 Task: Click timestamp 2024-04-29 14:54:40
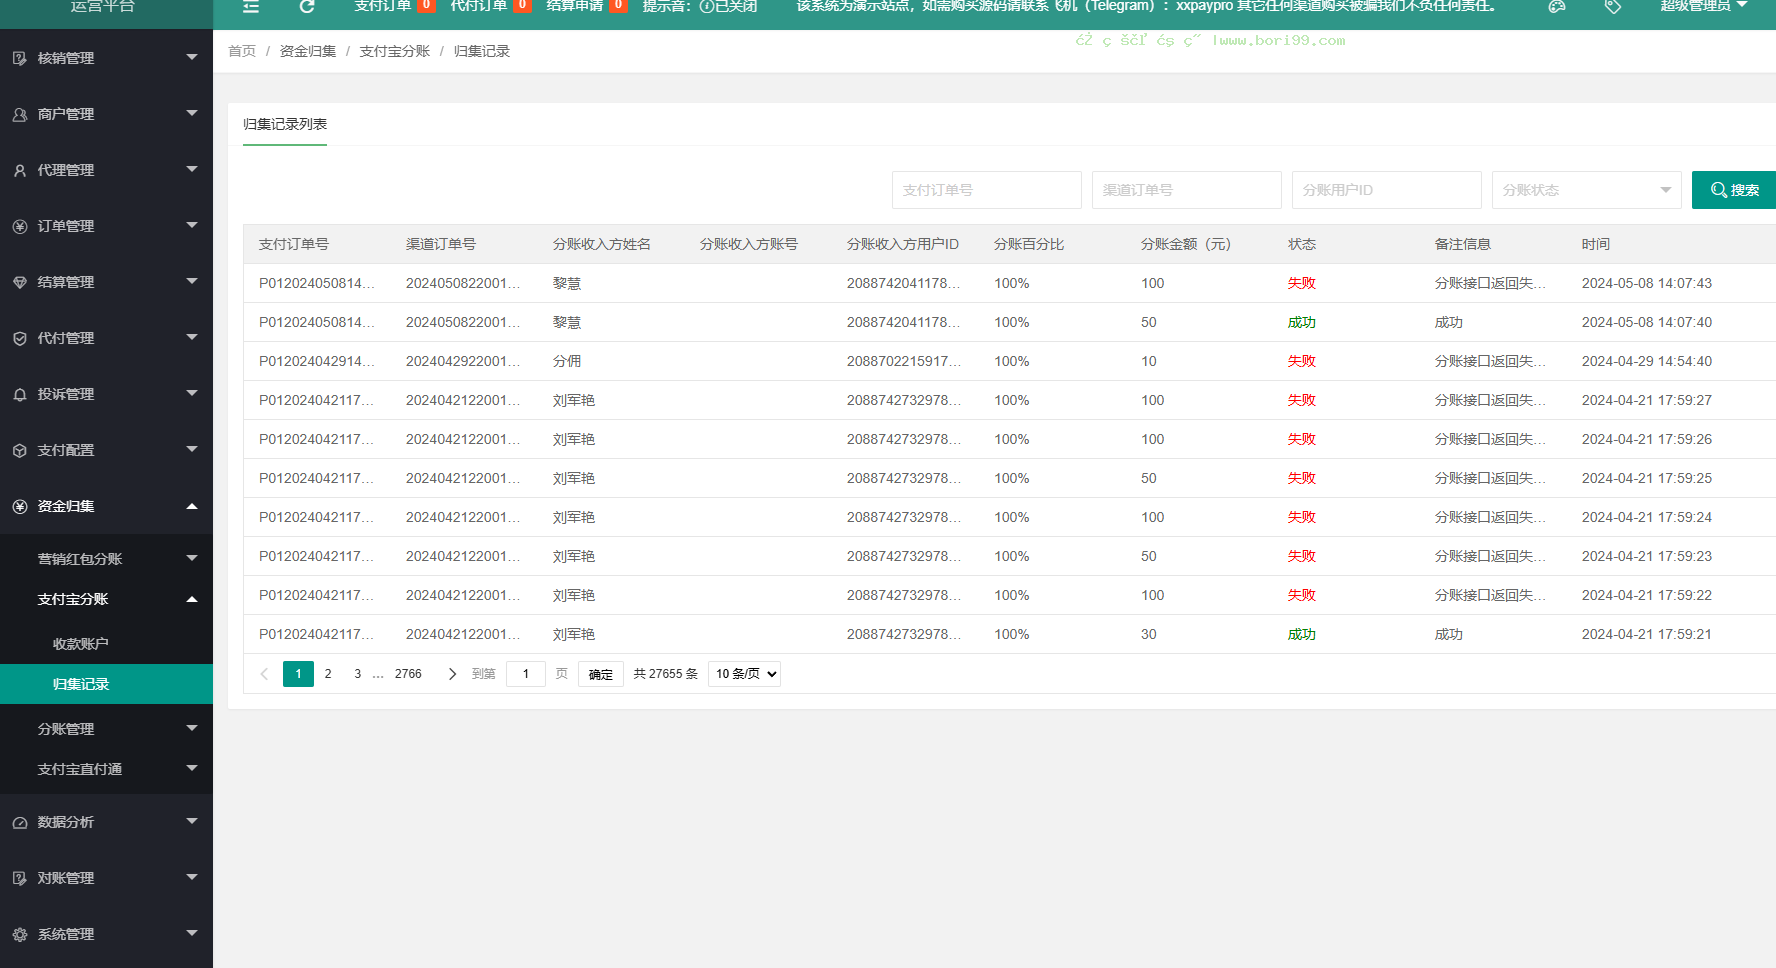click(x=1647, y=361)
